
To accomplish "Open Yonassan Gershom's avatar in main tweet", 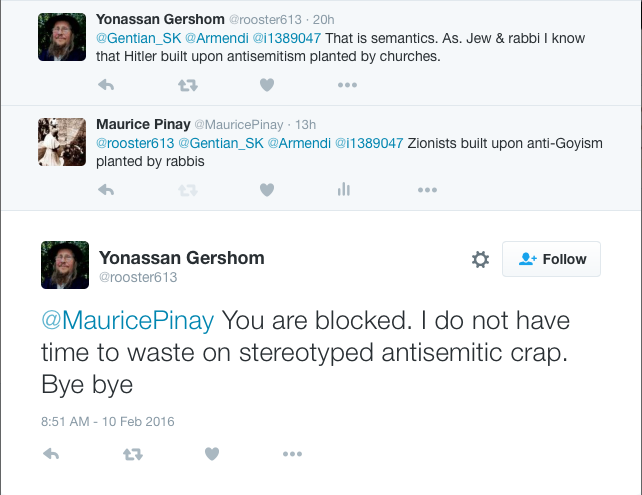I will pyautogui.click(x=65, y=265).
